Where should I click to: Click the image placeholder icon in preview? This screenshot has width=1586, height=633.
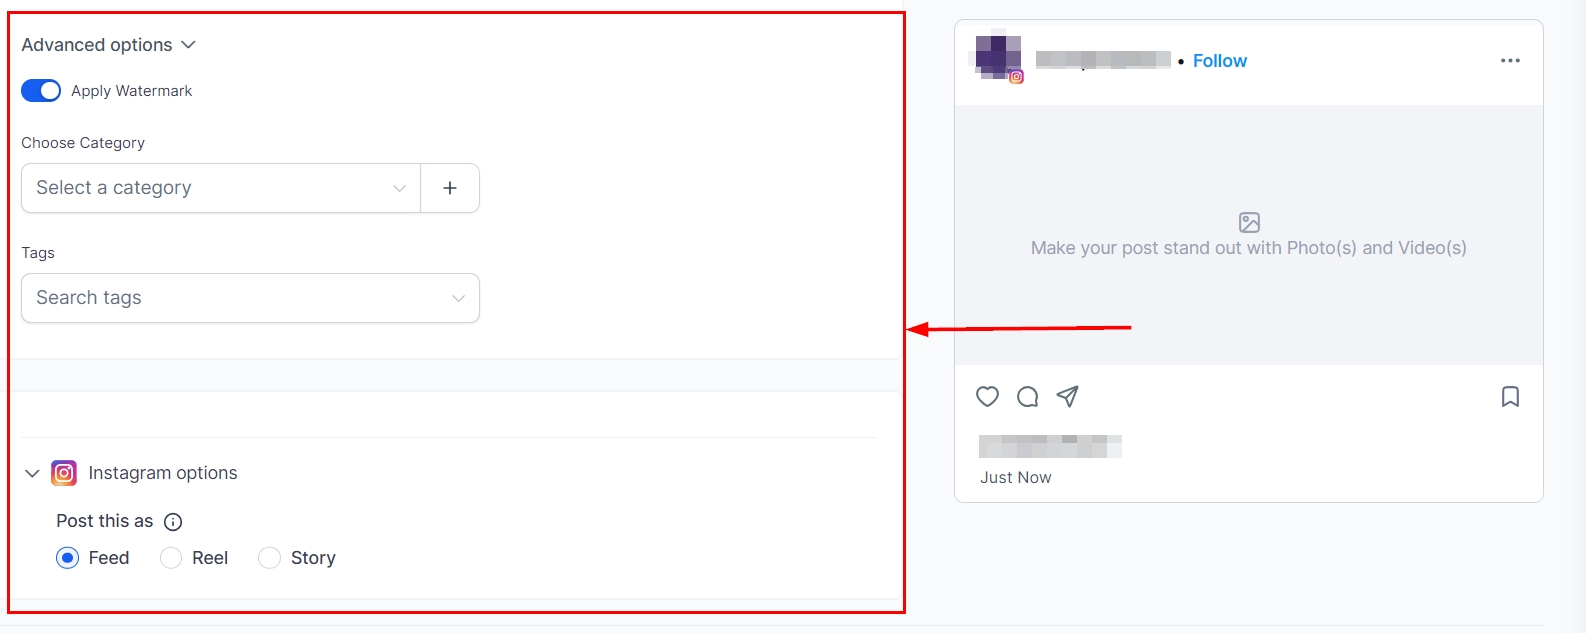point(1249,222)
